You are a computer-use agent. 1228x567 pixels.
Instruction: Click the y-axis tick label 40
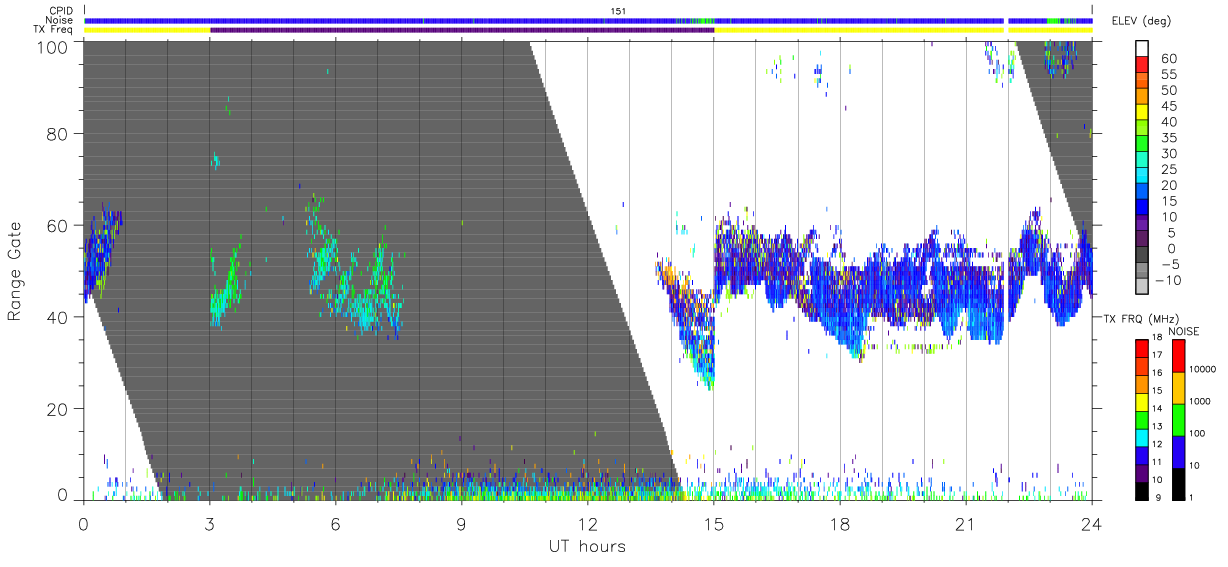[58, 317]
